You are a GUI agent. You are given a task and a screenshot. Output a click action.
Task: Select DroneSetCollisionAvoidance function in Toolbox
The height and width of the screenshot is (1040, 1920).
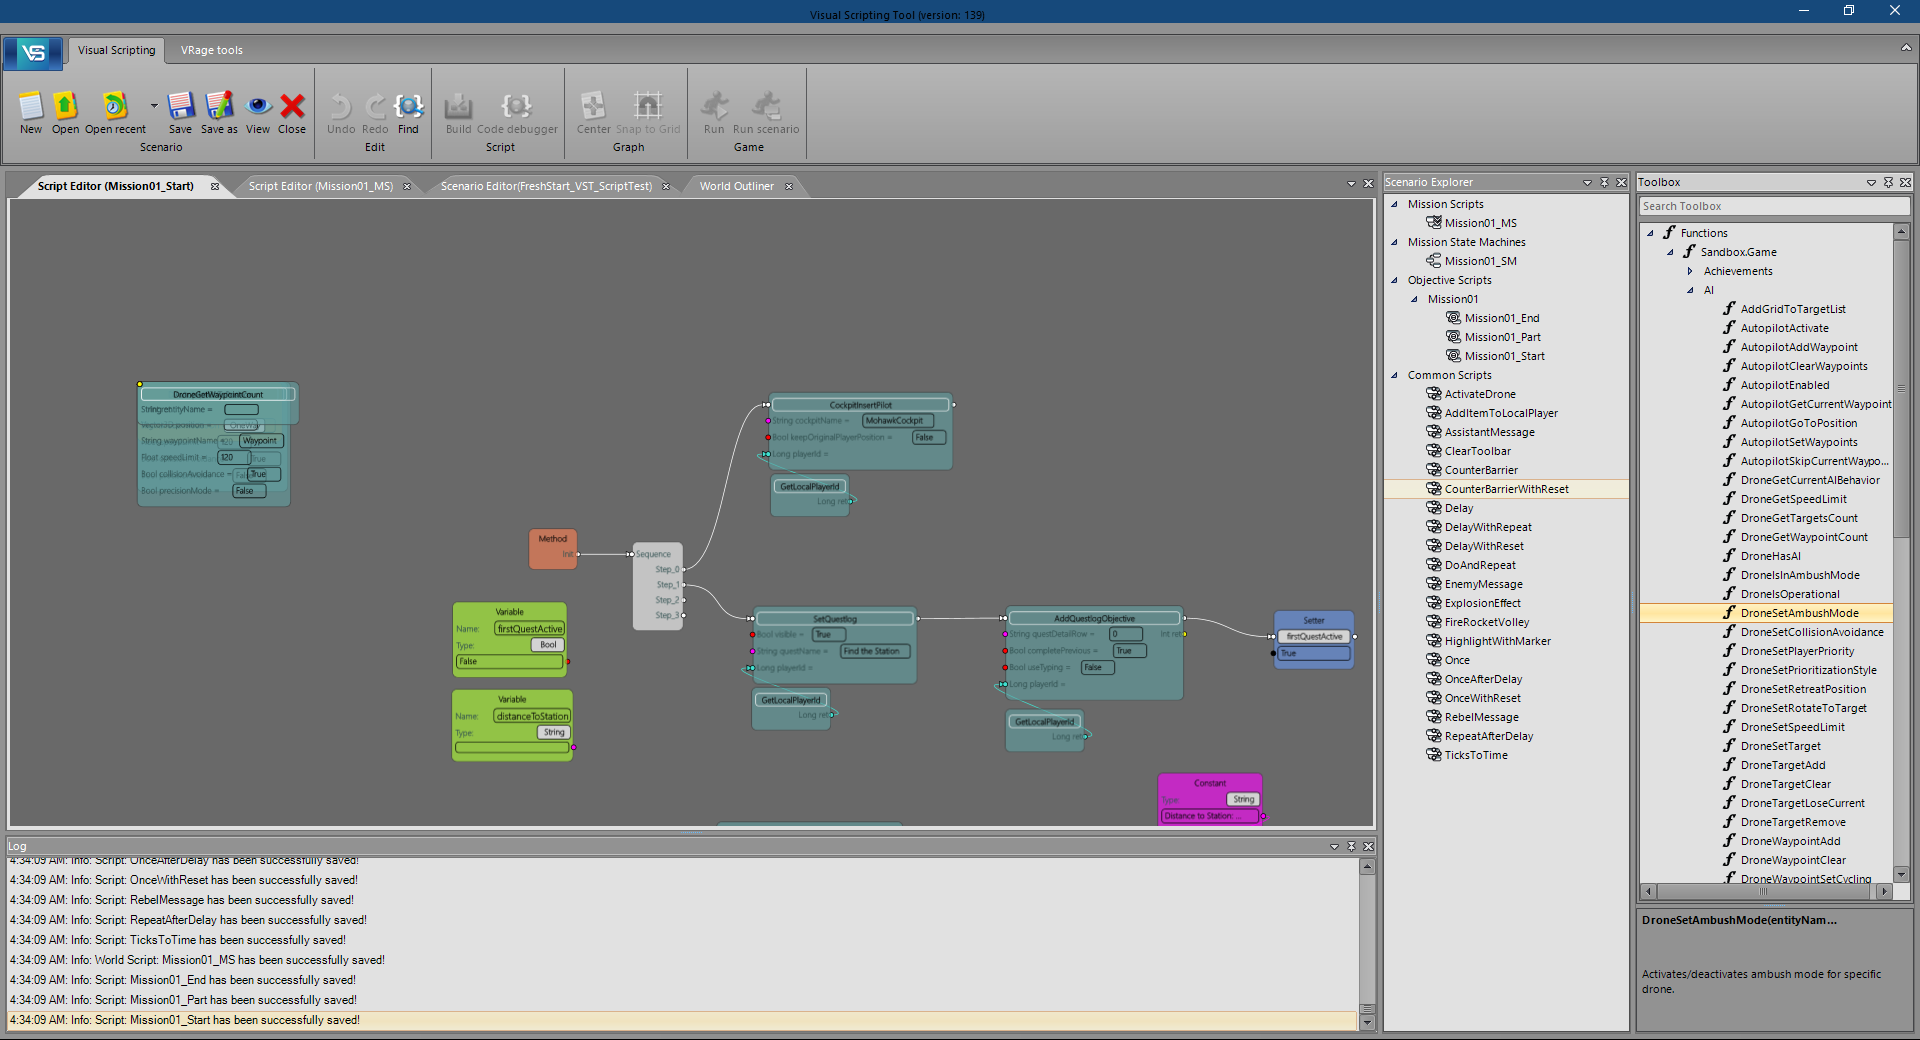tap(1811, 632)
